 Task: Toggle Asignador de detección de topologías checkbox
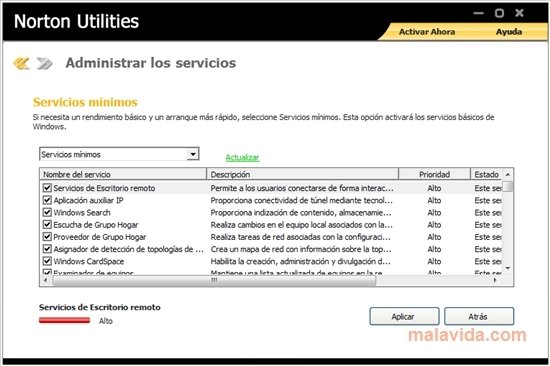[47, 249]
